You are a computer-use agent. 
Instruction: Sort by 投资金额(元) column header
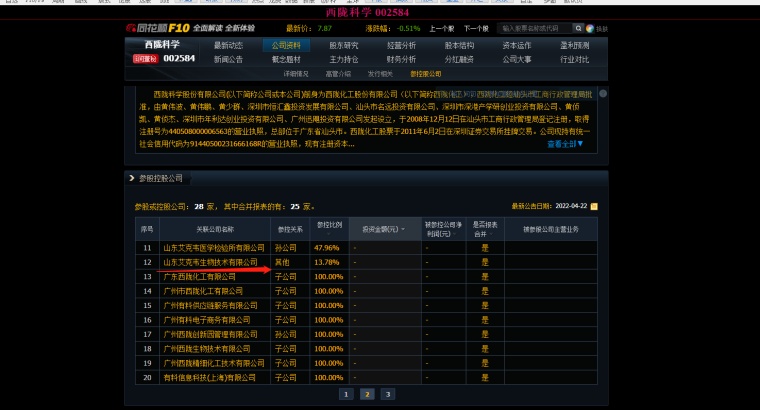383,229
